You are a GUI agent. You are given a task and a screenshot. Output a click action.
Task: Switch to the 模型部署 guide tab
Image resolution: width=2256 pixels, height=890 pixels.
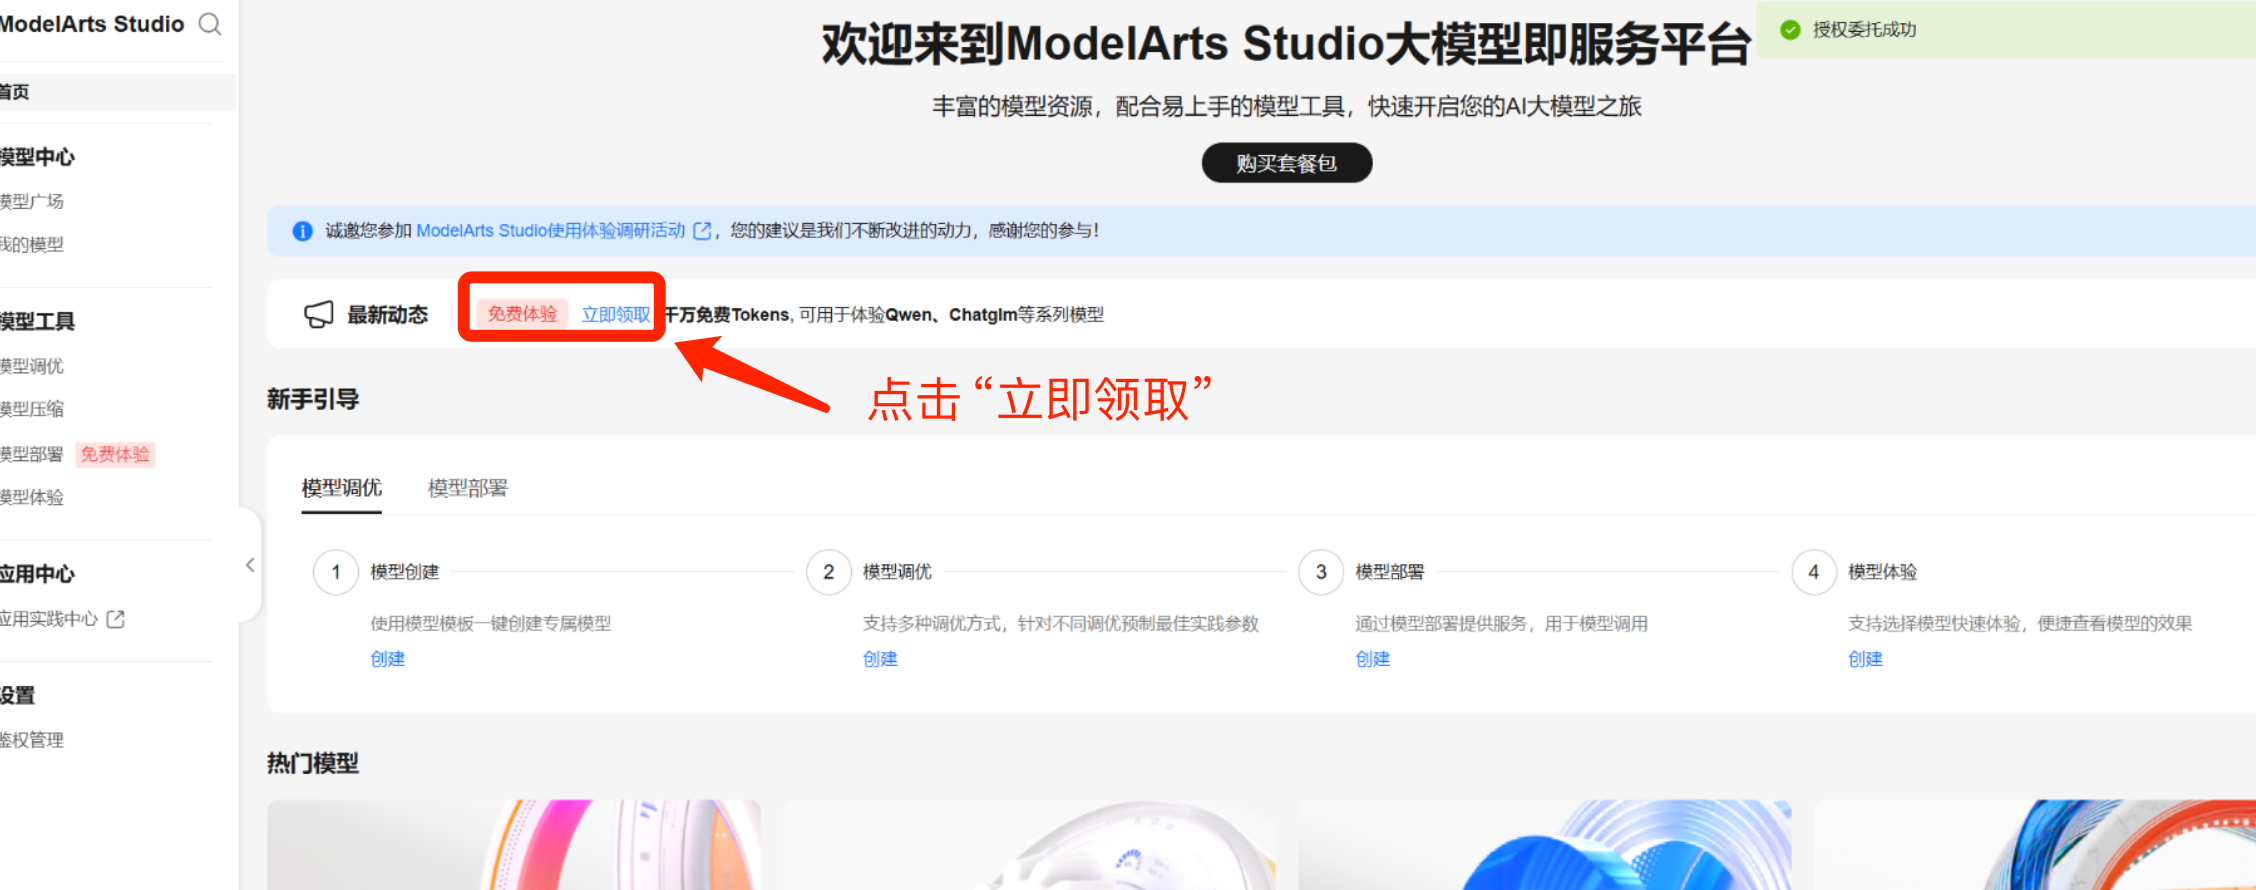[468, 488]
